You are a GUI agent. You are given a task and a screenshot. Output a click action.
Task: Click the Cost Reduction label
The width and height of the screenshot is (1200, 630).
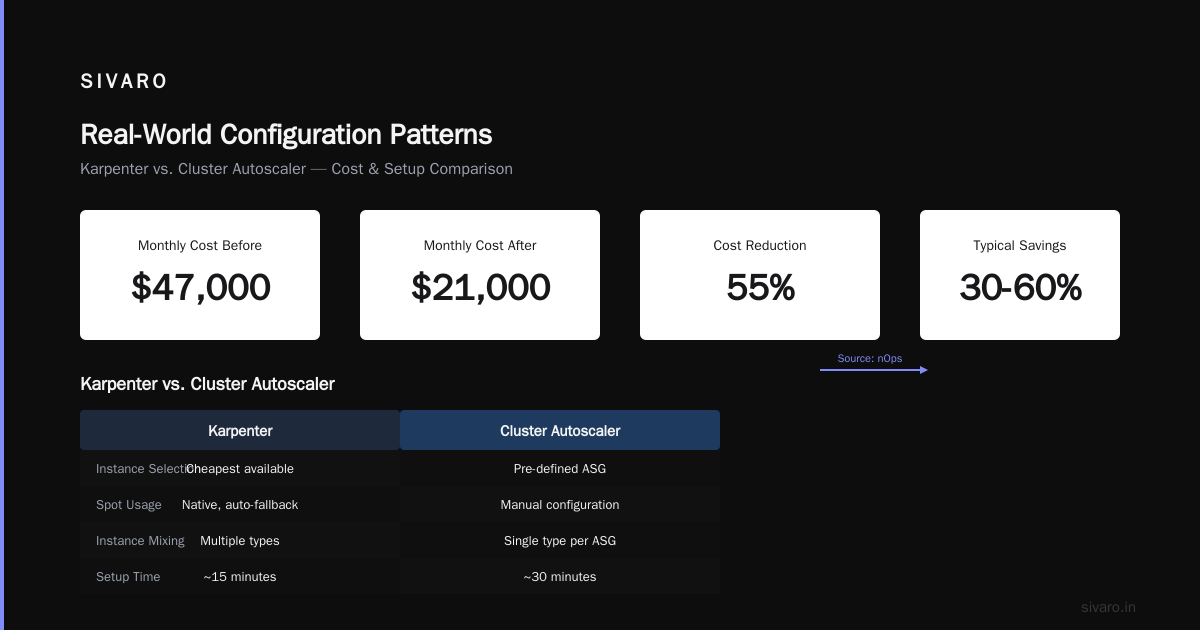[760, 245]
